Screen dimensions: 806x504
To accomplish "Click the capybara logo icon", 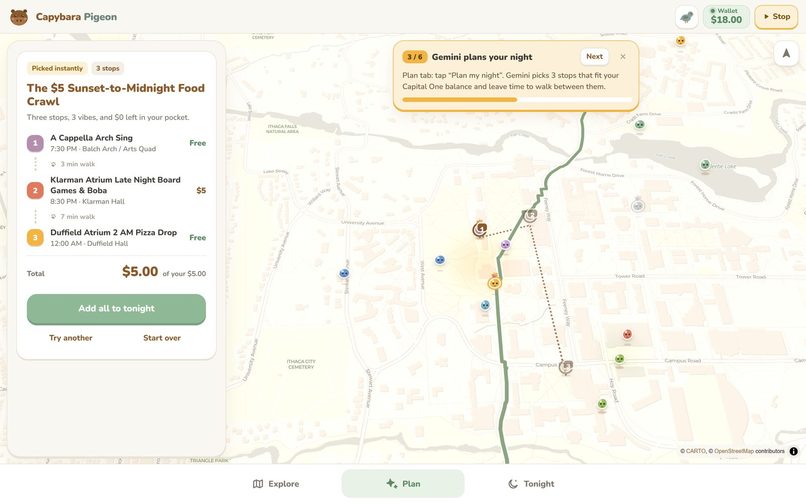I will click(19, 17).
